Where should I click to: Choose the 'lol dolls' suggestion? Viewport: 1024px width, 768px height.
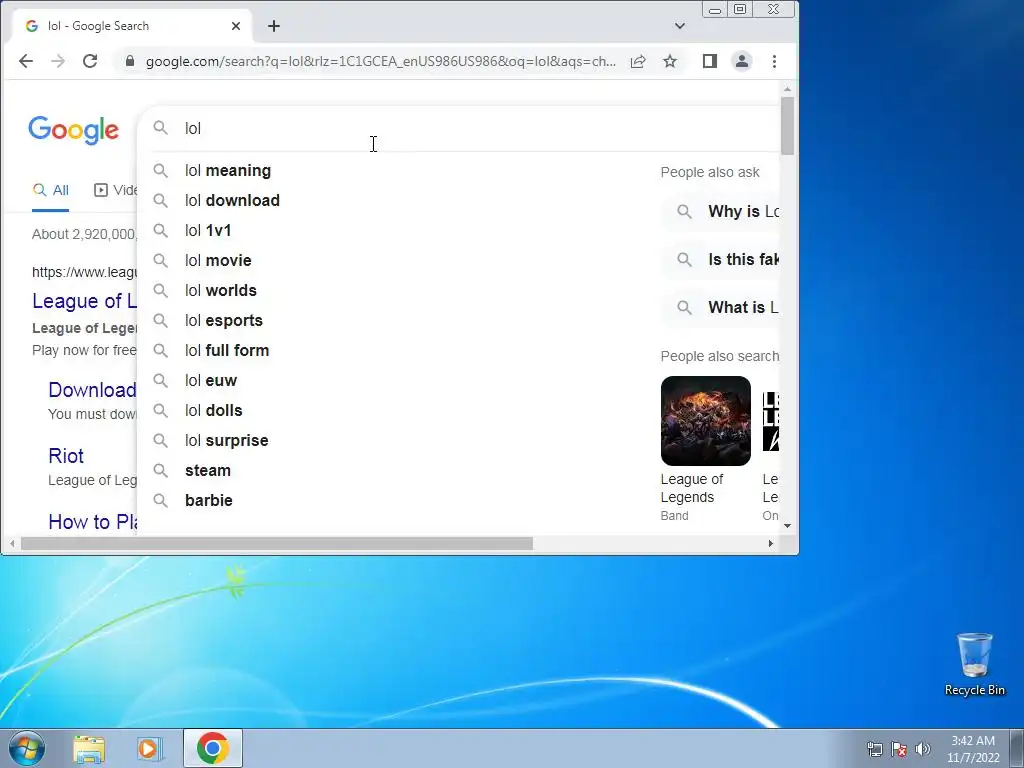coord(458,411)
